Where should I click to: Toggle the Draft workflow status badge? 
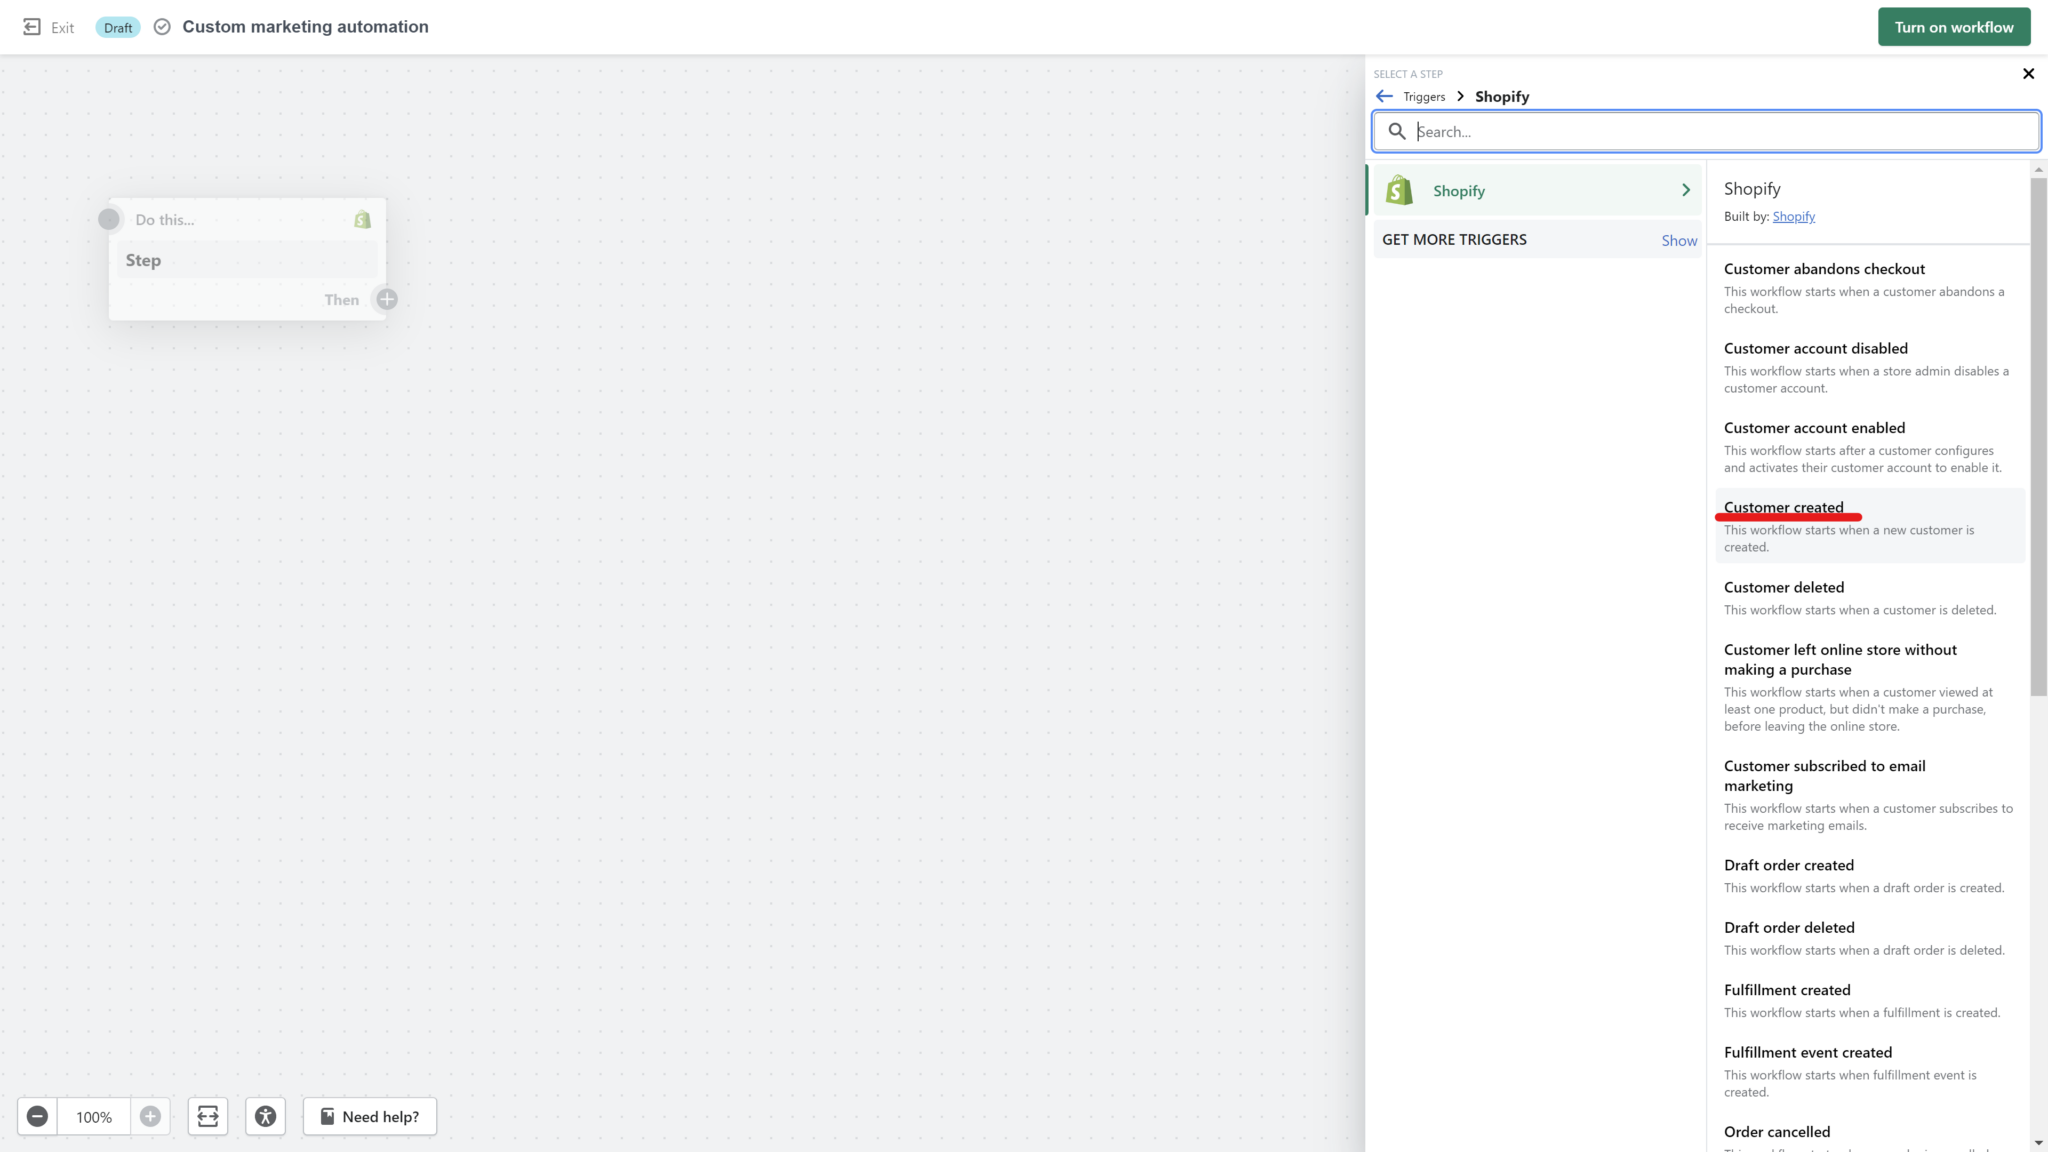(117, 27)
